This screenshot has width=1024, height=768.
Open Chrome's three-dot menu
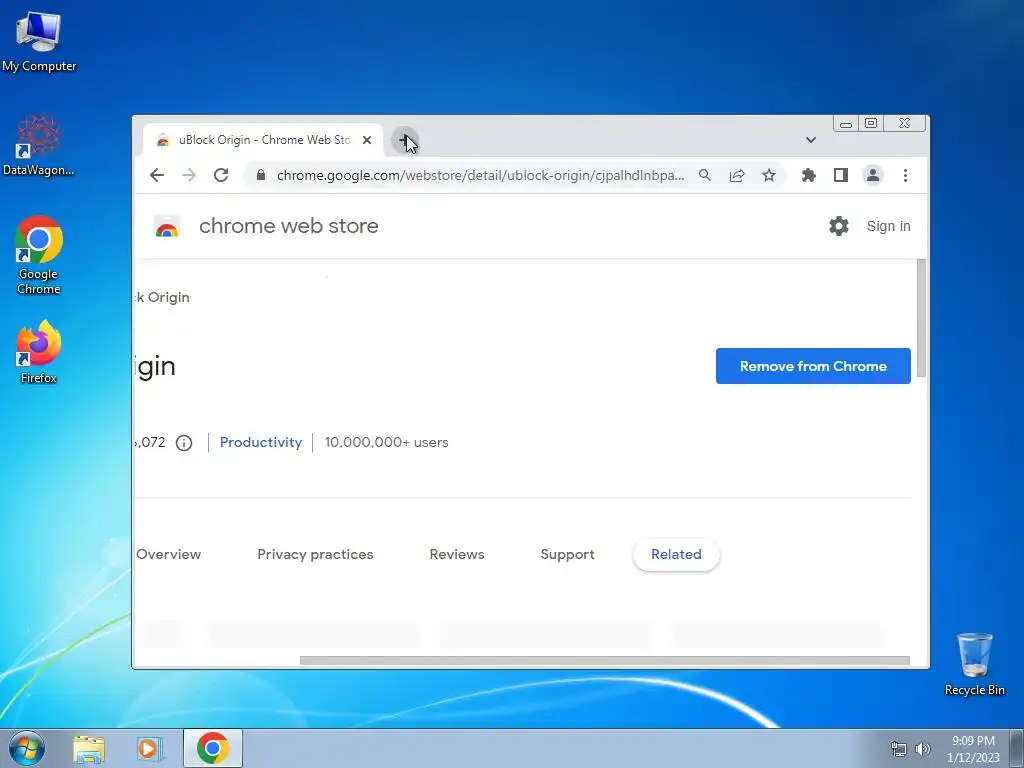click(905, 175)
